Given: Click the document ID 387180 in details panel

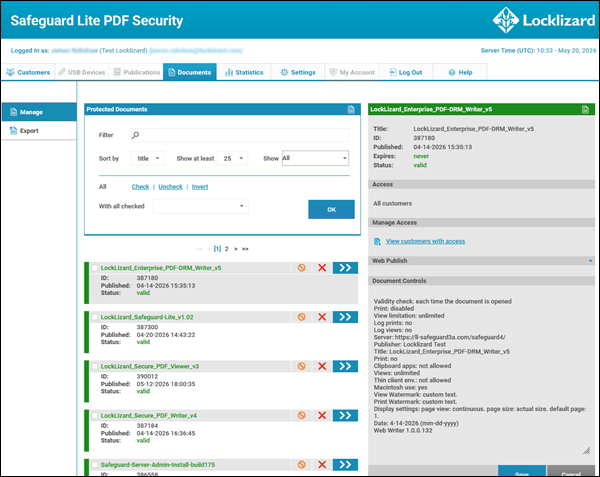Looking at the screenshot, I should point(424,138).
